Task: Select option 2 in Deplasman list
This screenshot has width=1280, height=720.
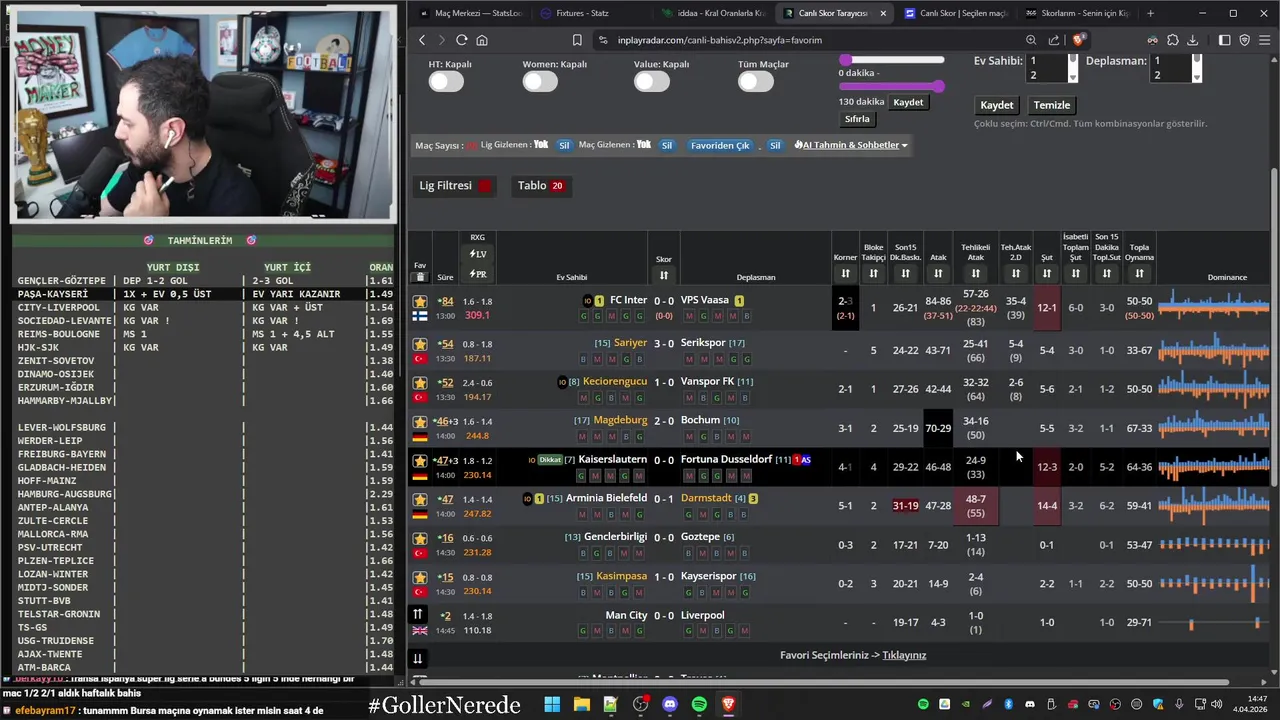Action: 1169,75
